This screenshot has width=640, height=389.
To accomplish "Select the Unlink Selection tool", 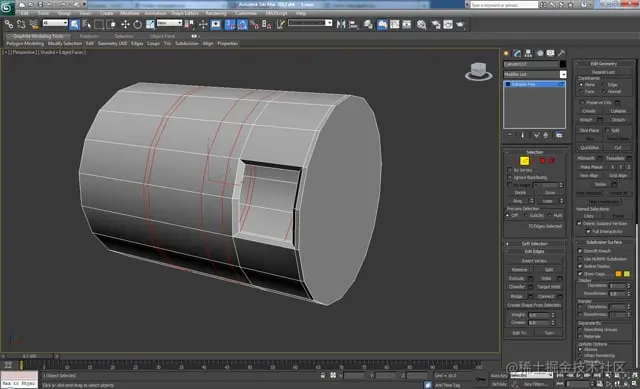I will tap(21, 25).
